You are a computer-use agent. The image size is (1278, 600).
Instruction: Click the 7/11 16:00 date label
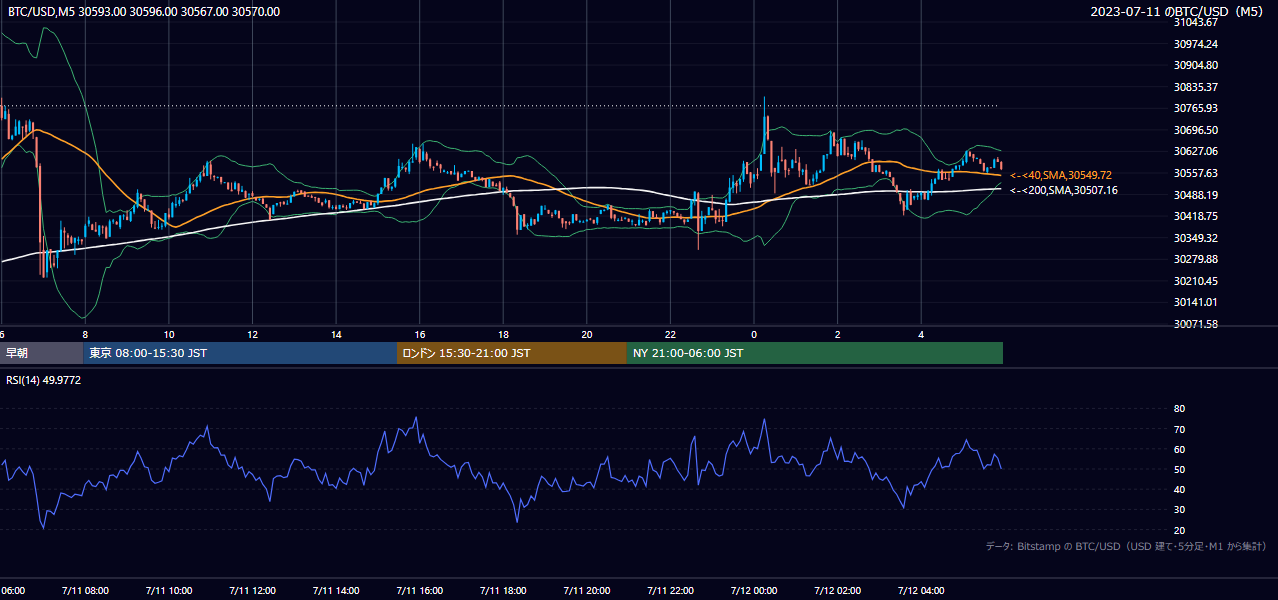point(420,591)
